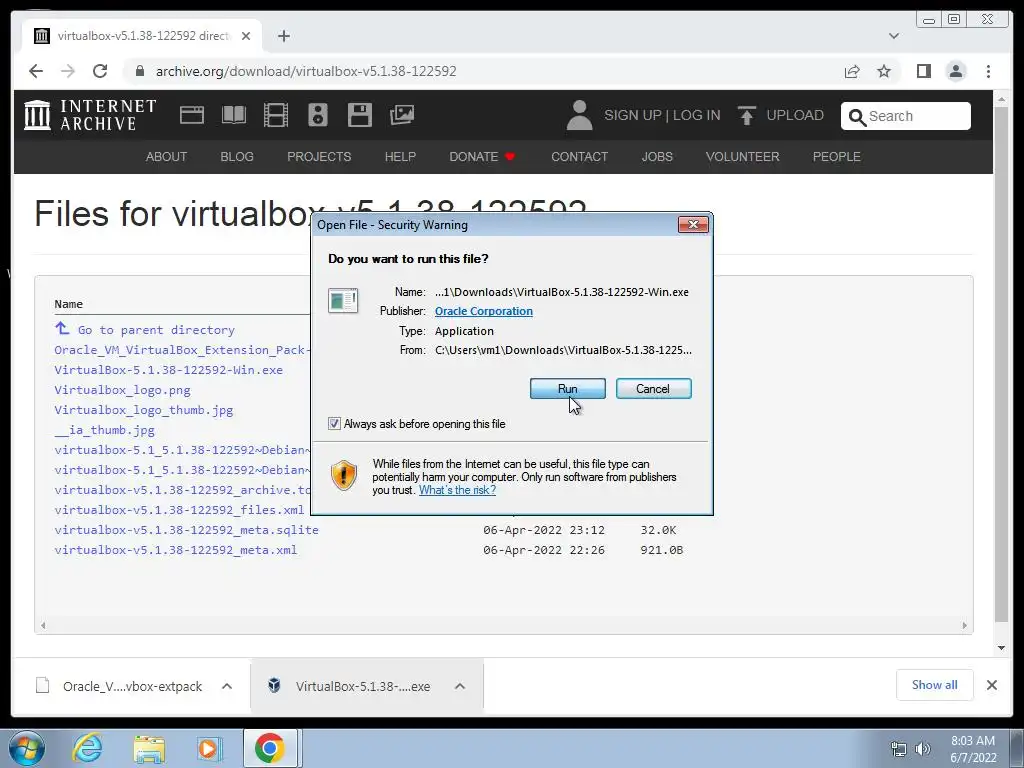The image size is (1024, 768).
Task: Uncheck Always ask before opening this file
Action: [x=334, y=424]
